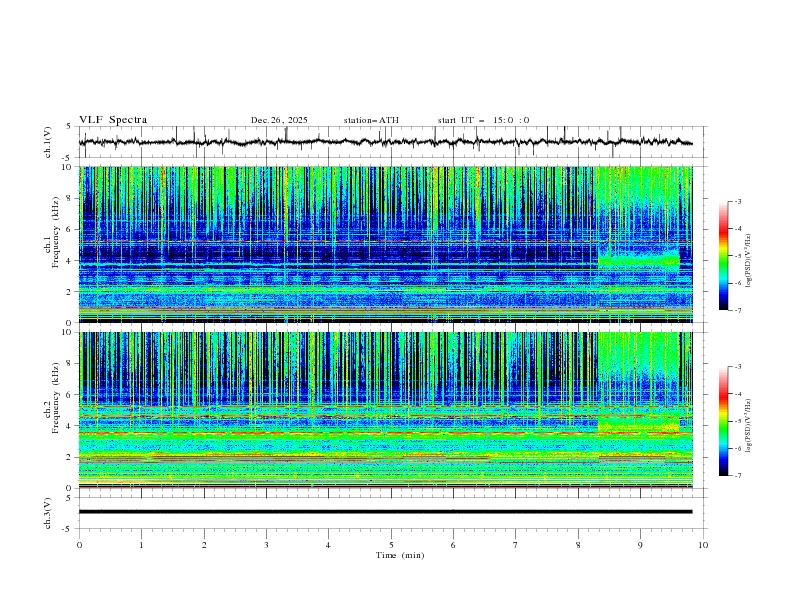792x612 pixels.
Task: Click the "ch.1(V)" waveform axis label
Action: click(47, 142)
